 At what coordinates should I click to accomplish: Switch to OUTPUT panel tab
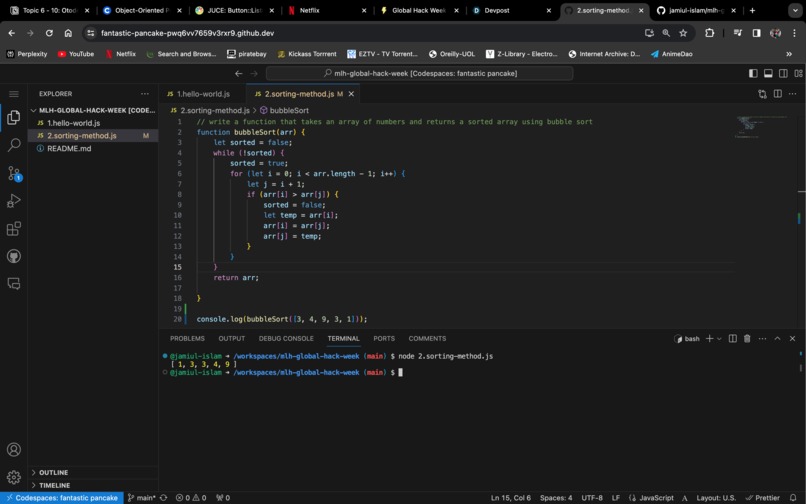232,338
